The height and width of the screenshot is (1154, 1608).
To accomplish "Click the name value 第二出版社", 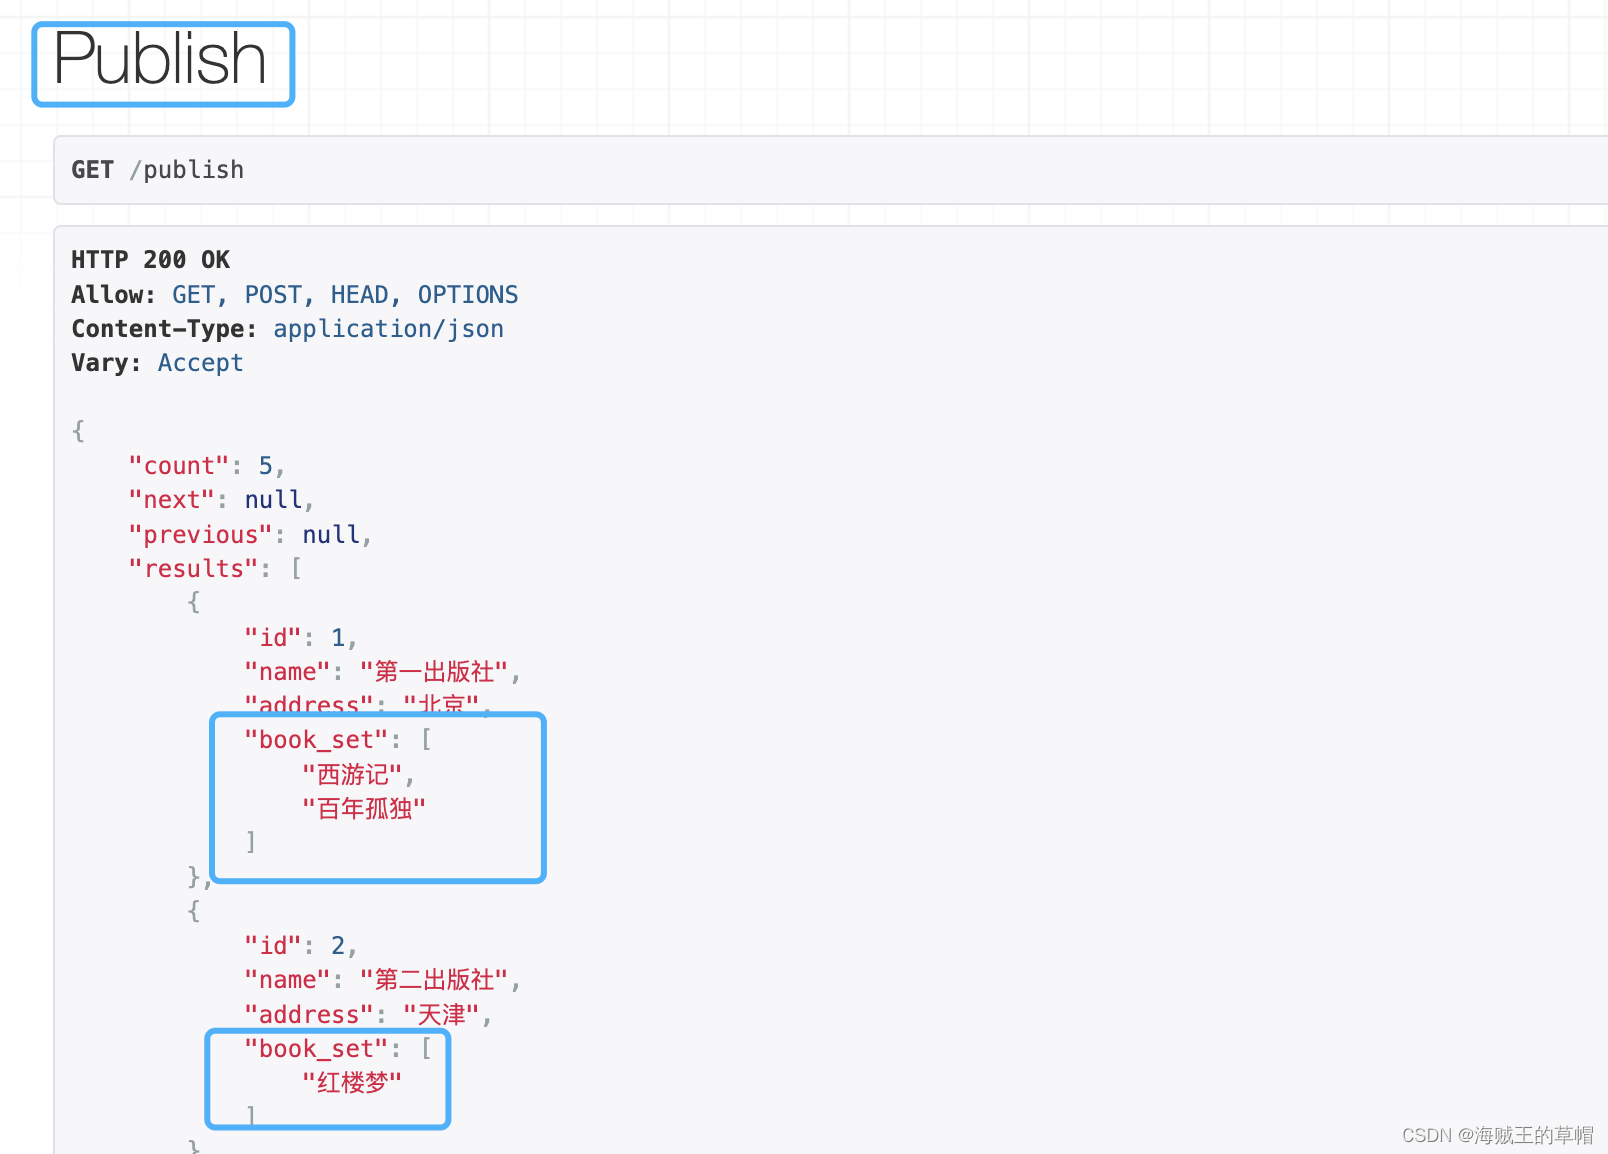I will coord(434,980).
